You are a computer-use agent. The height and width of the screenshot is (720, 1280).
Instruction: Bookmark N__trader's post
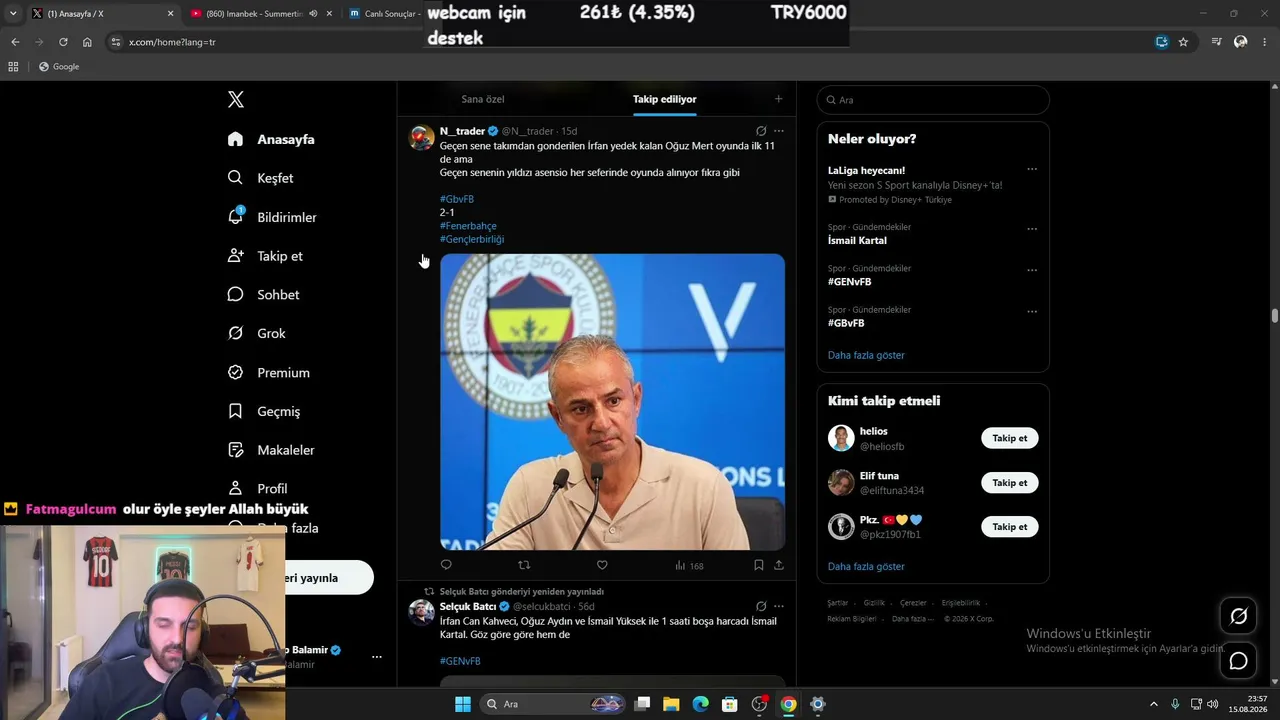(759, 565)
